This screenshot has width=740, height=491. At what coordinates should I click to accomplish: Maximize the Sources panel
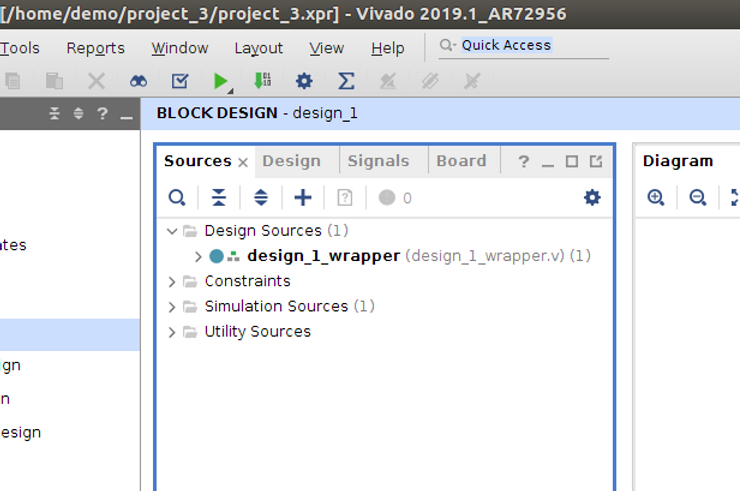point(572,162)
